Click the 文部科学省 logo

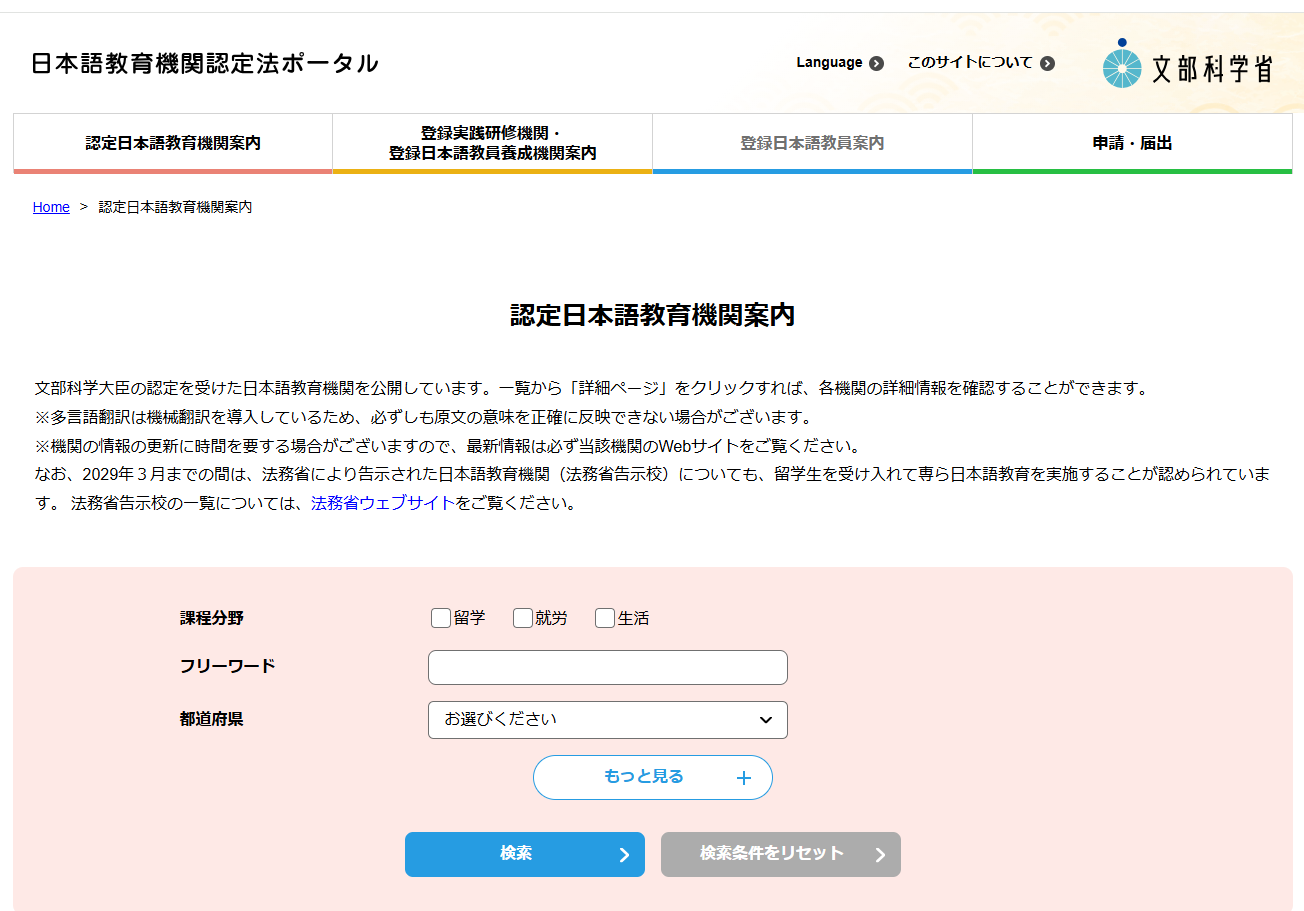[1187, 65]
